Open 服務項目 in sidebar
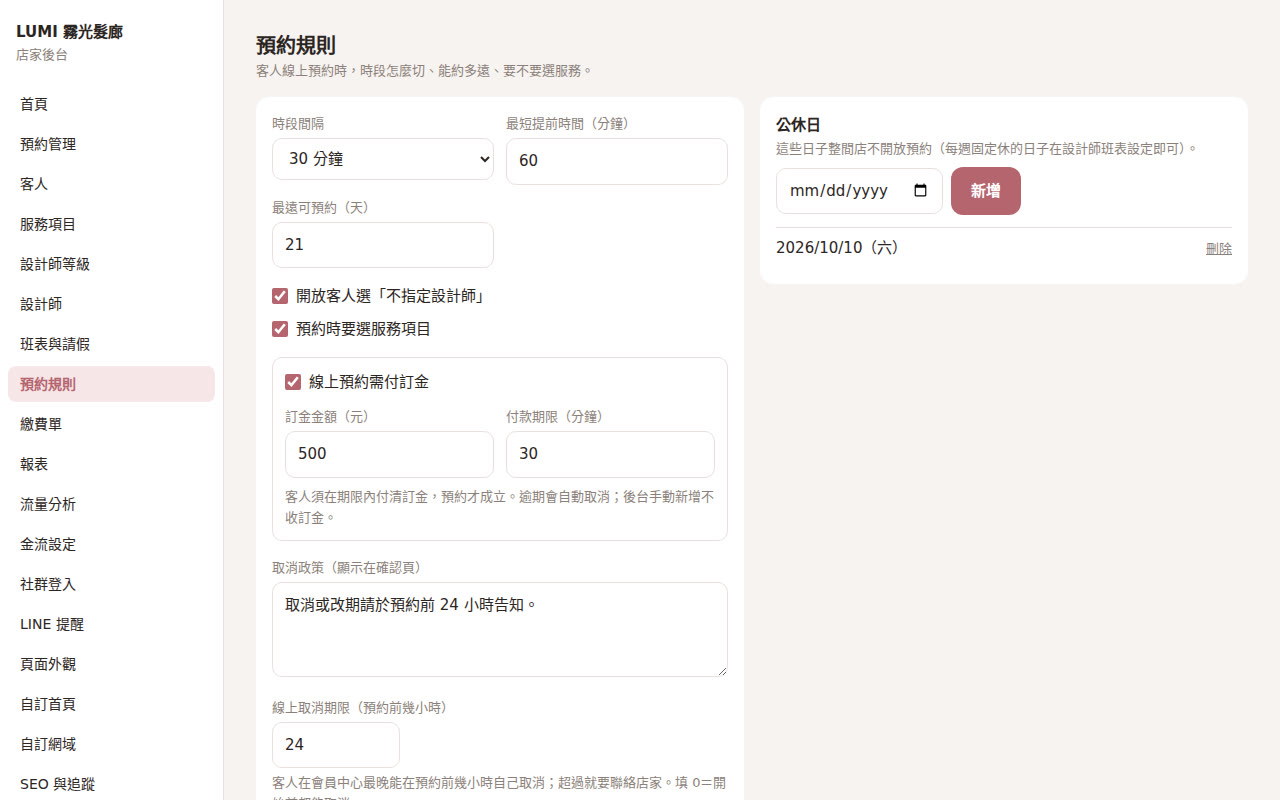Screen dimensions: 1280x800 click(111, 224)
